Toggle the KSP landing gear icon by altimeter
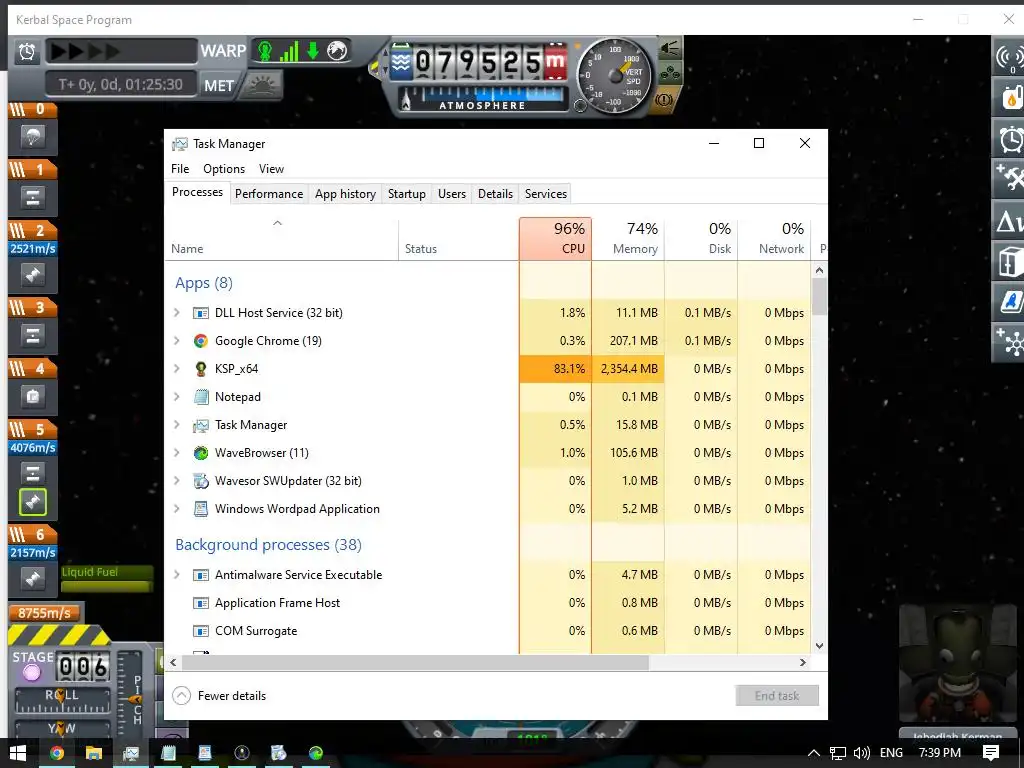 tap(669, 74)
